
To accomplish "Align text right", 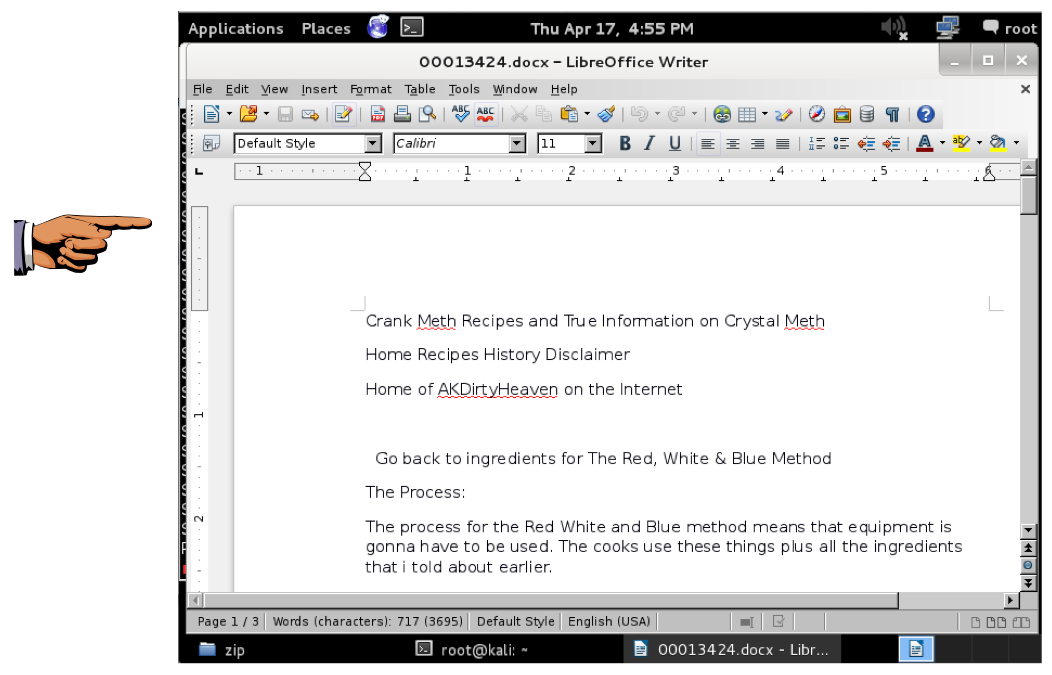I will click(757, 144).
